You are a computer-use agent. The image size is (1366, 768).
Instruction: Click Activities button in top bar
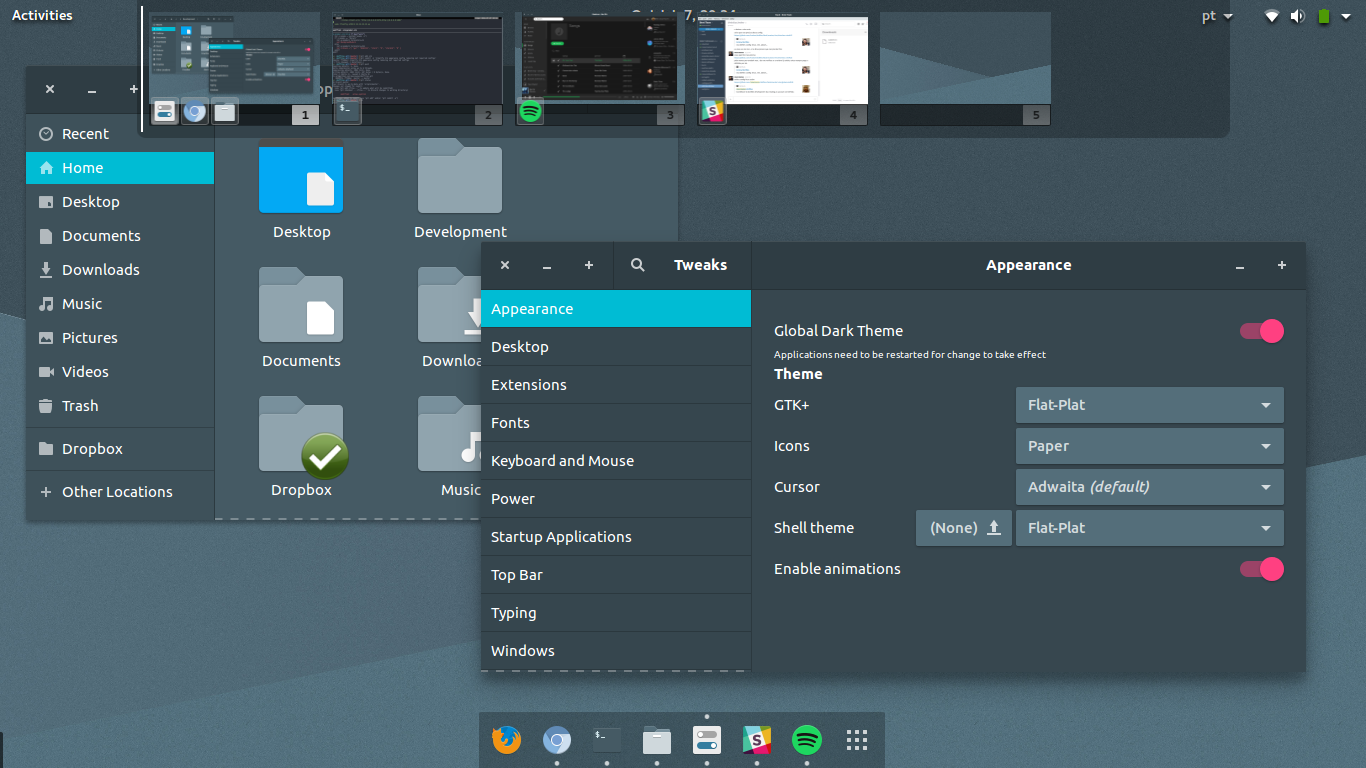pyautogui.click(x=42, y=15)
